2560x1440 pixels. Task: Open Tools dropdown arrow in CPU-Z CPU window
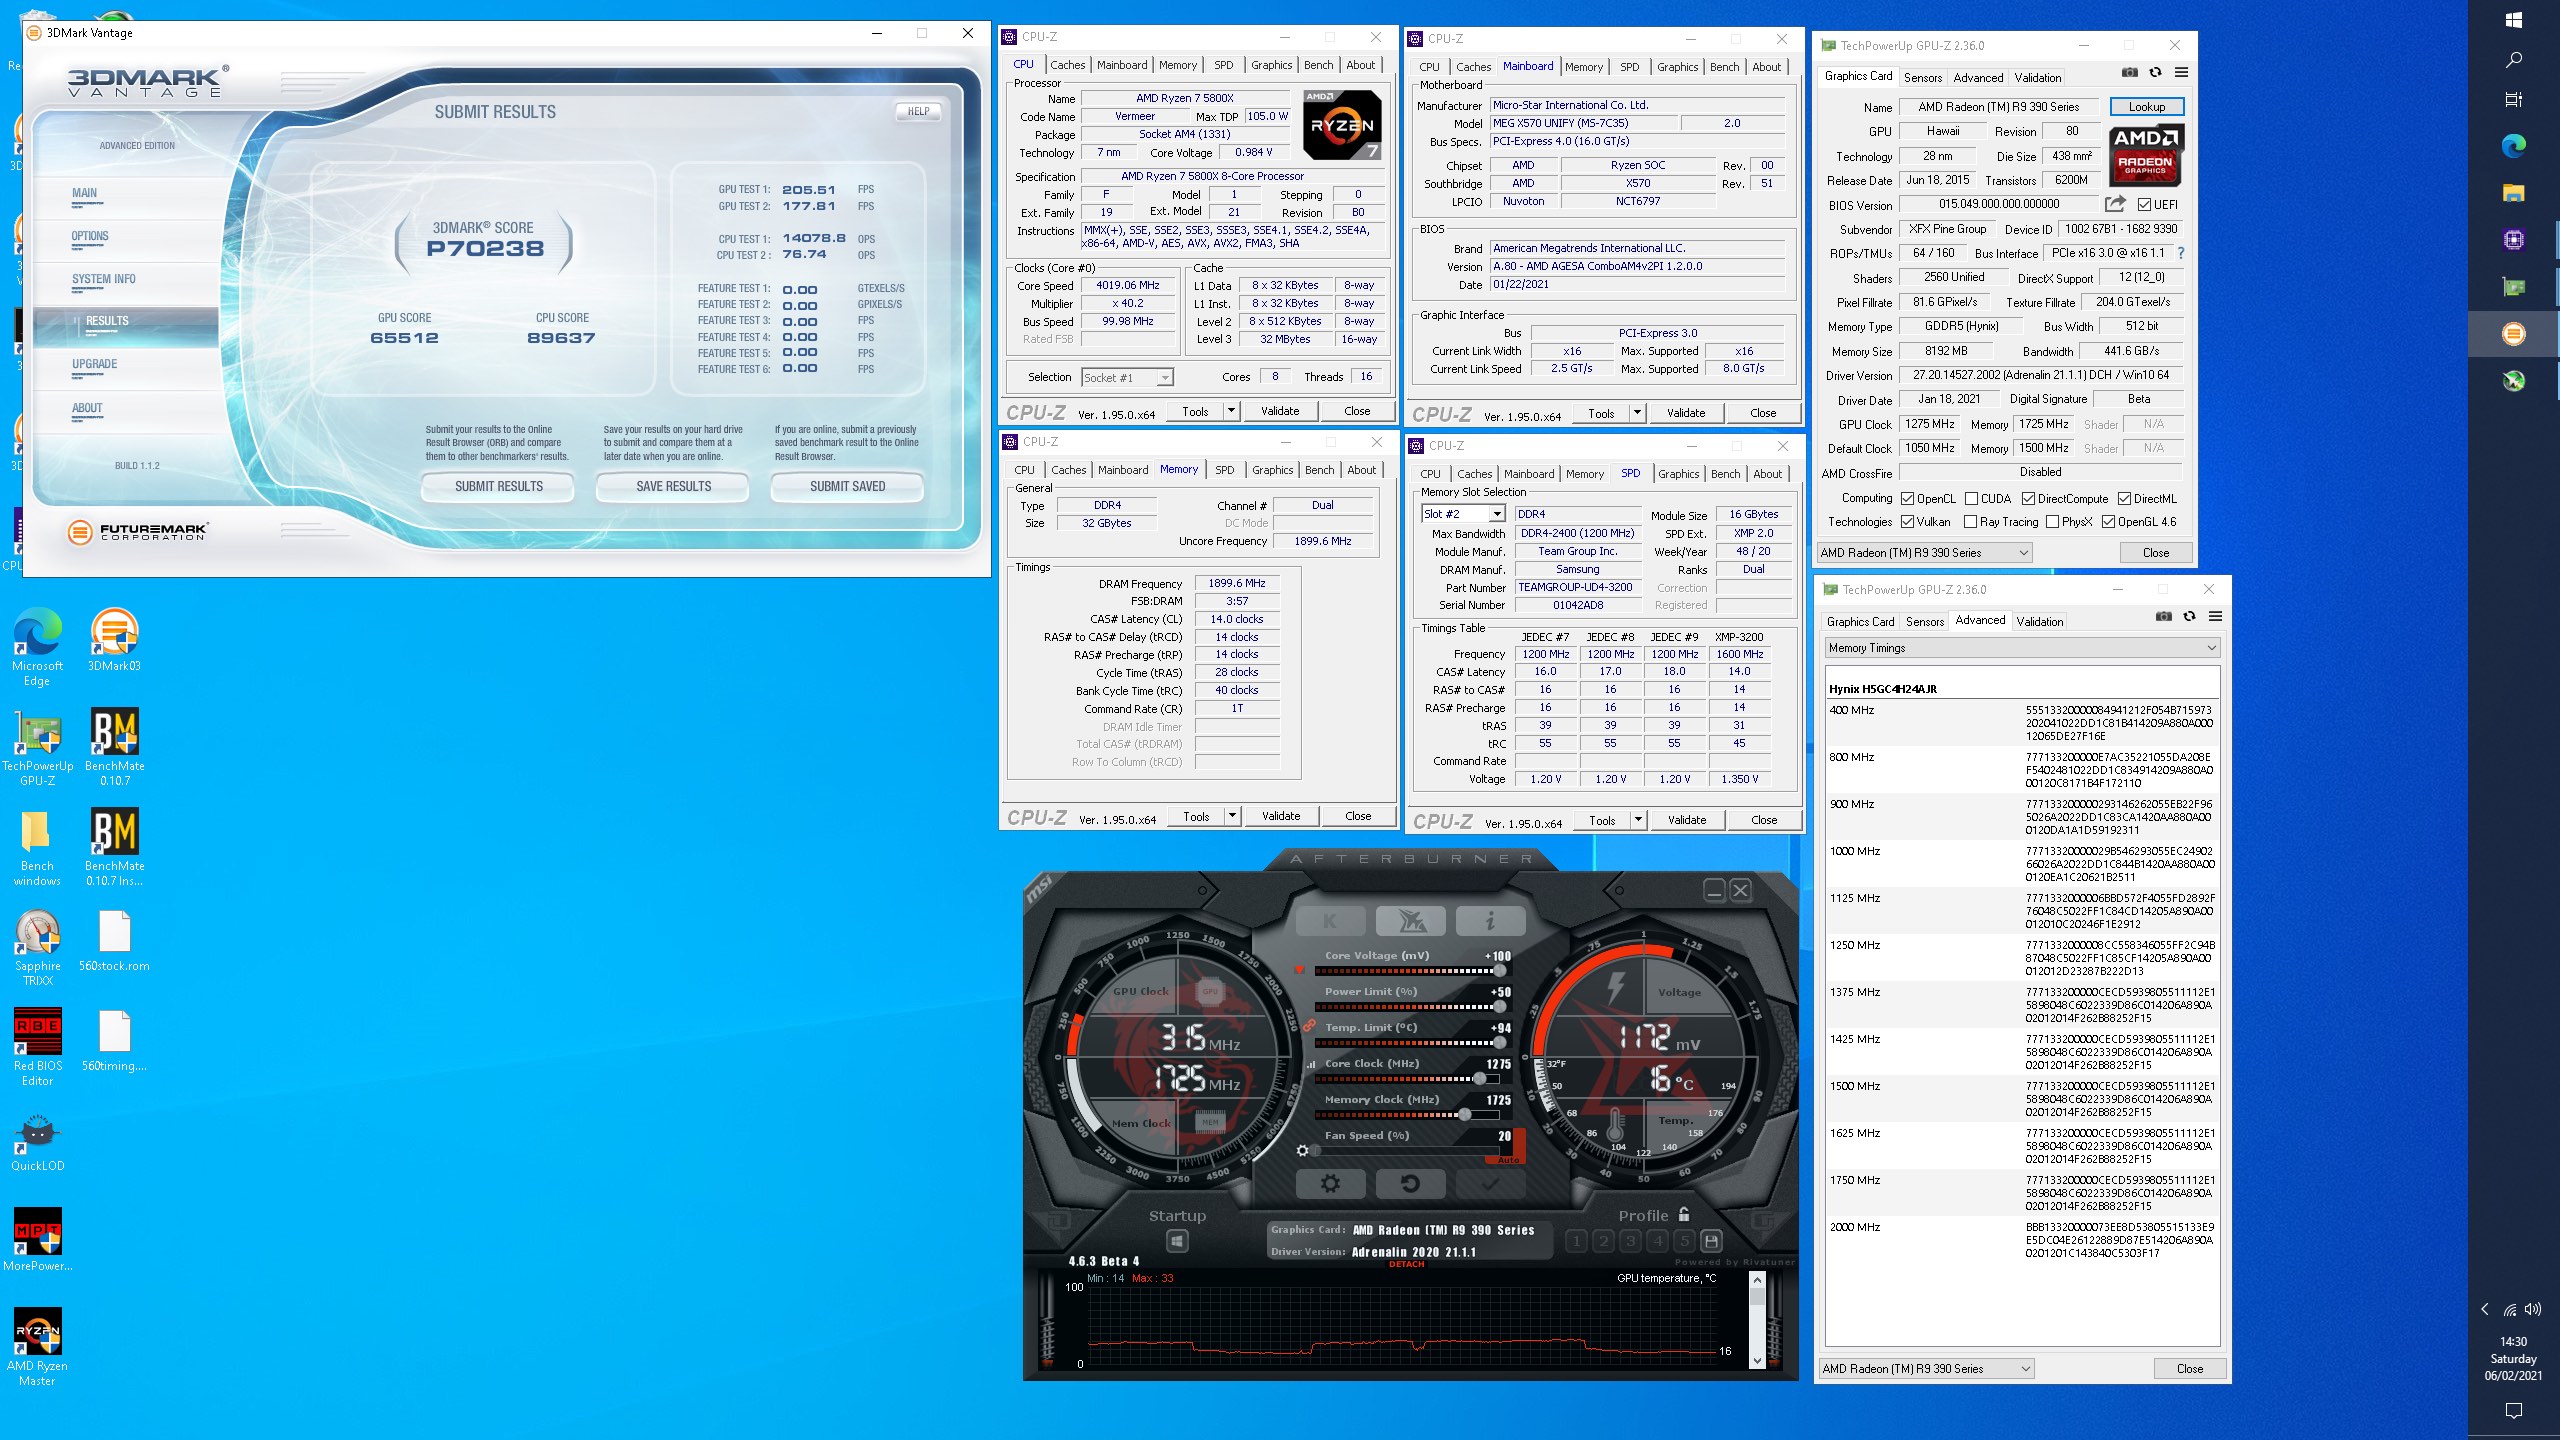[x=1231, y=411]
